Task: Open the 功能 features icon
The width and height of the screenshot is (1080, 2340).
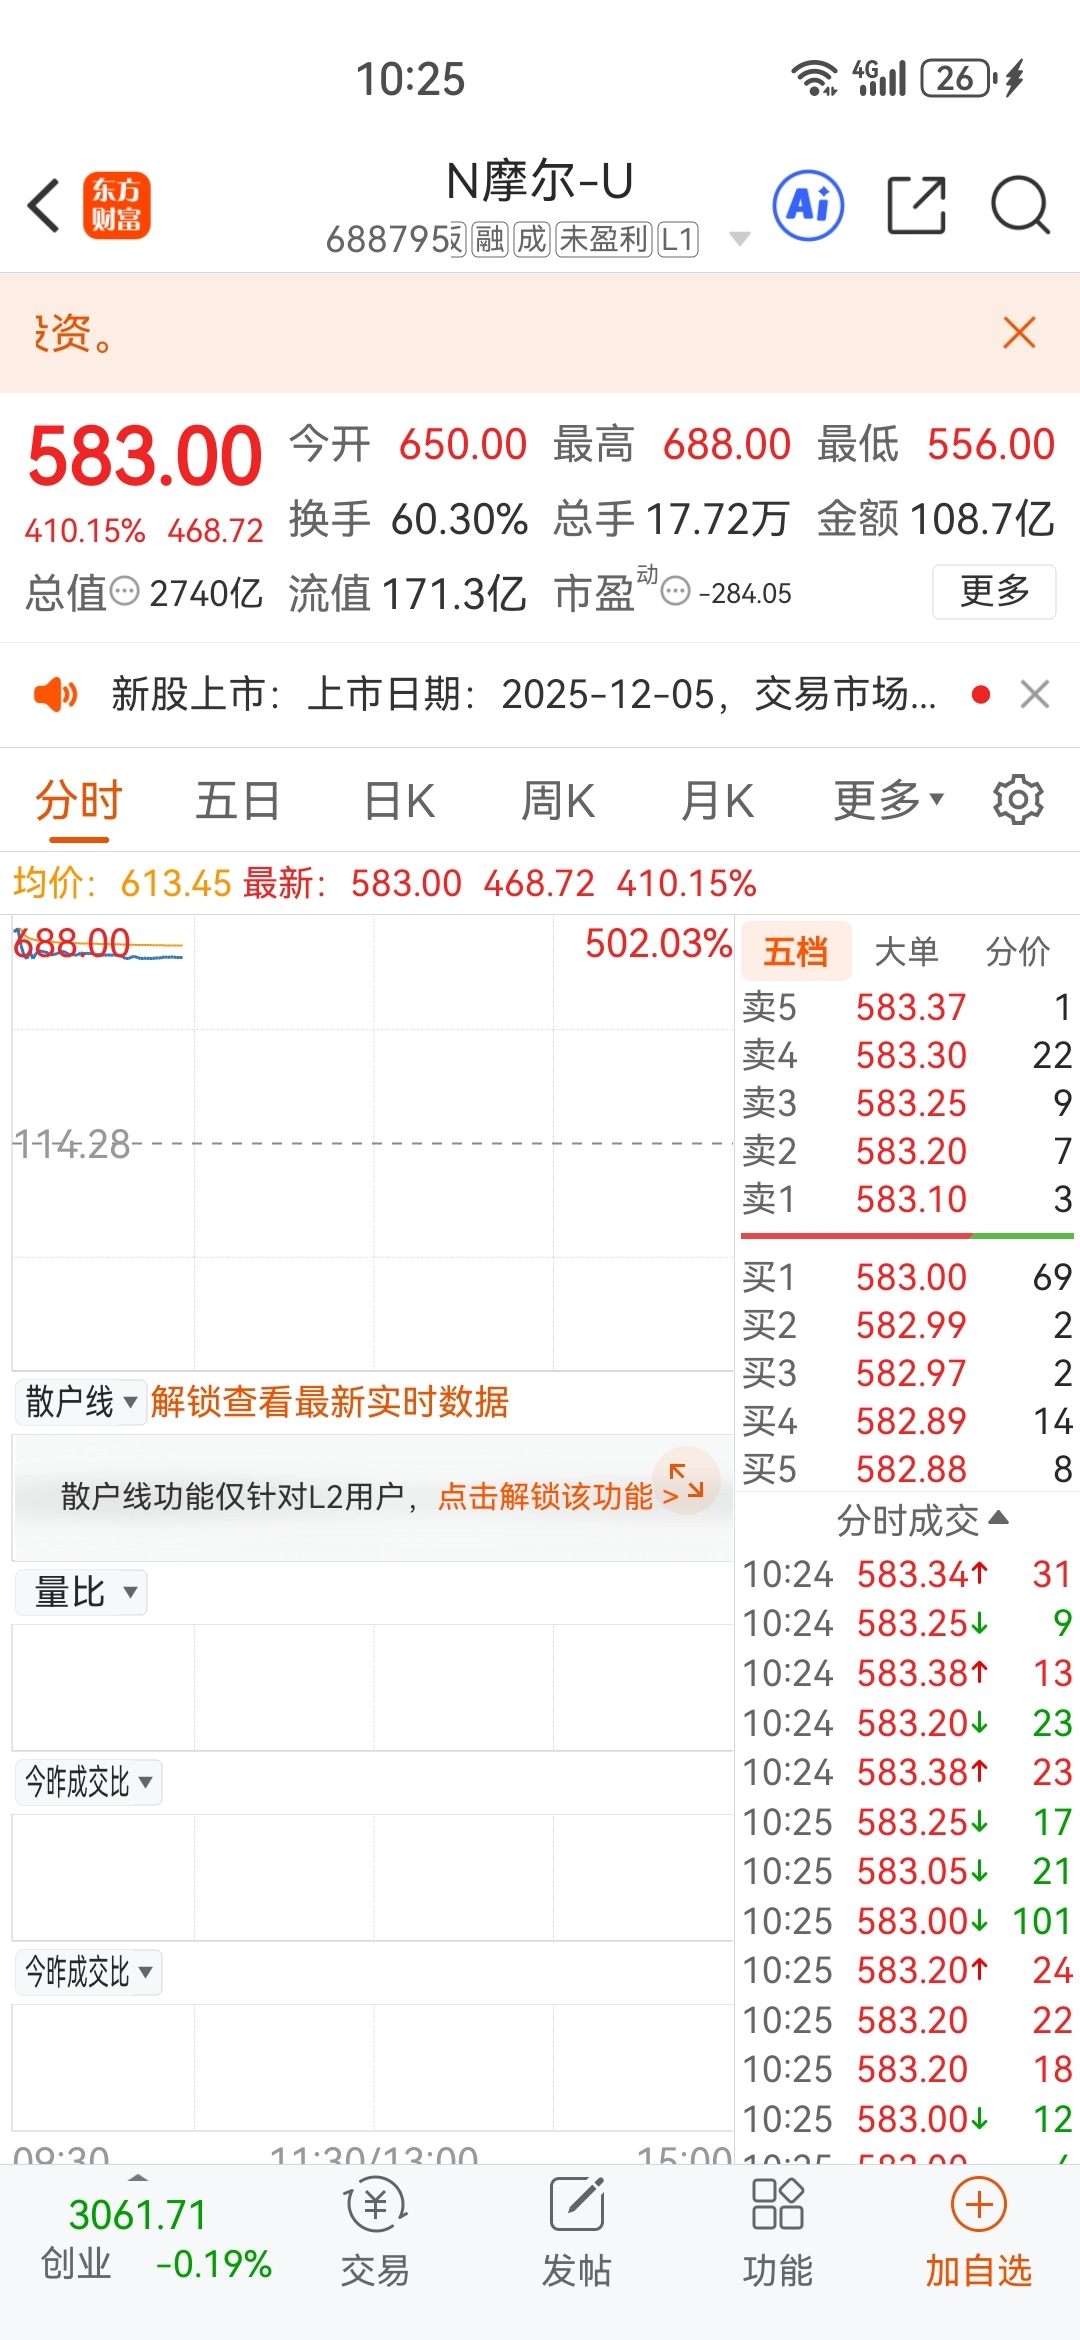Action: (778, 2231)
